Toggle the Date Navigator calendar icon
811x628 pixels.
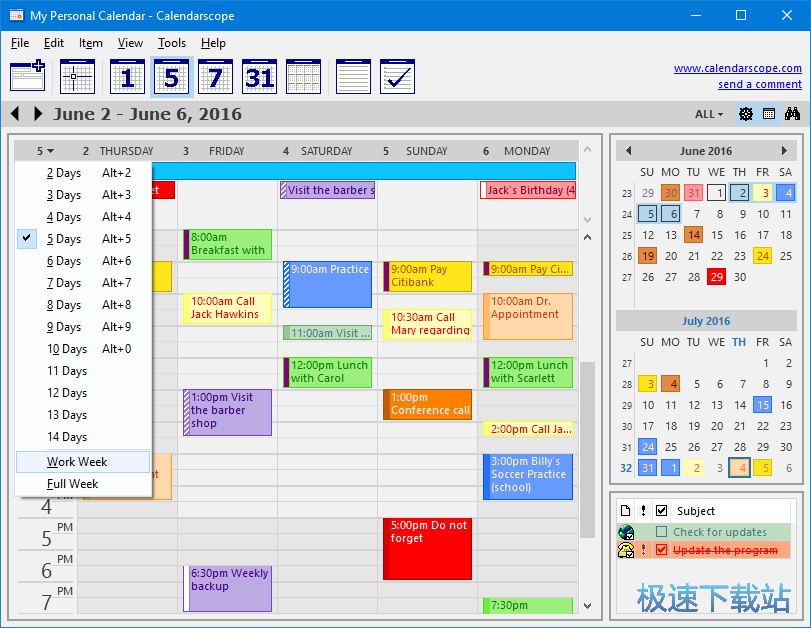pyautogui.click(x=768, y=115)
